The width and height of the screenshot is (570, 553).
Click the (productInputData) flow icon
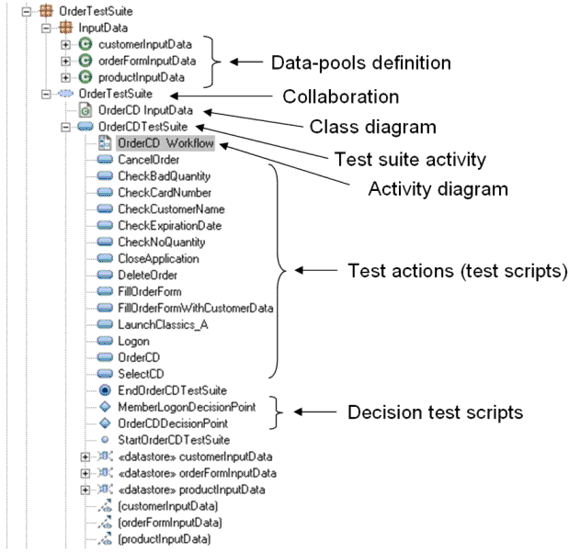click(105, 539)
